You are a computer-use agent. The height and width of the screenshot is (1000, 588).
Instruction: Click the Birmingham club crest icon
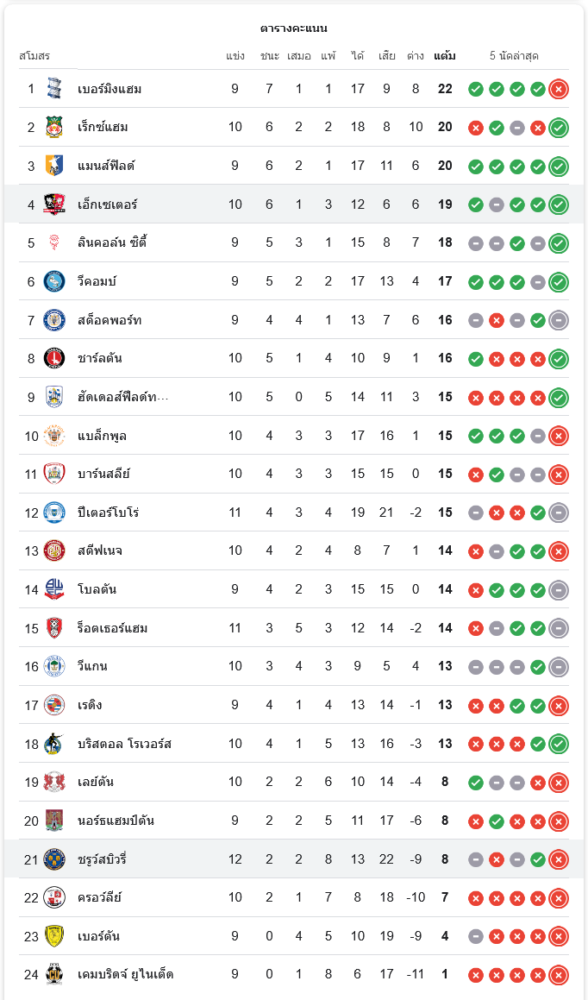pyautogui.click(x=54, y=89)
